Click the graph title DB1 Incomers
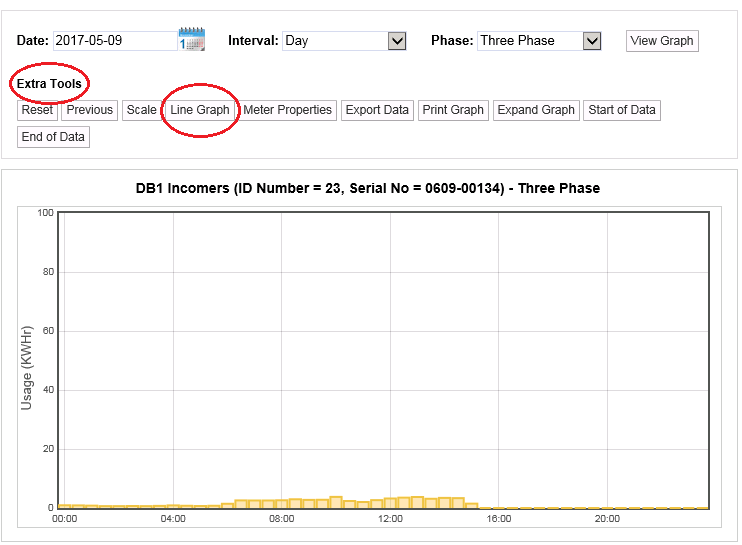742x545 pixels. [368, 188]
